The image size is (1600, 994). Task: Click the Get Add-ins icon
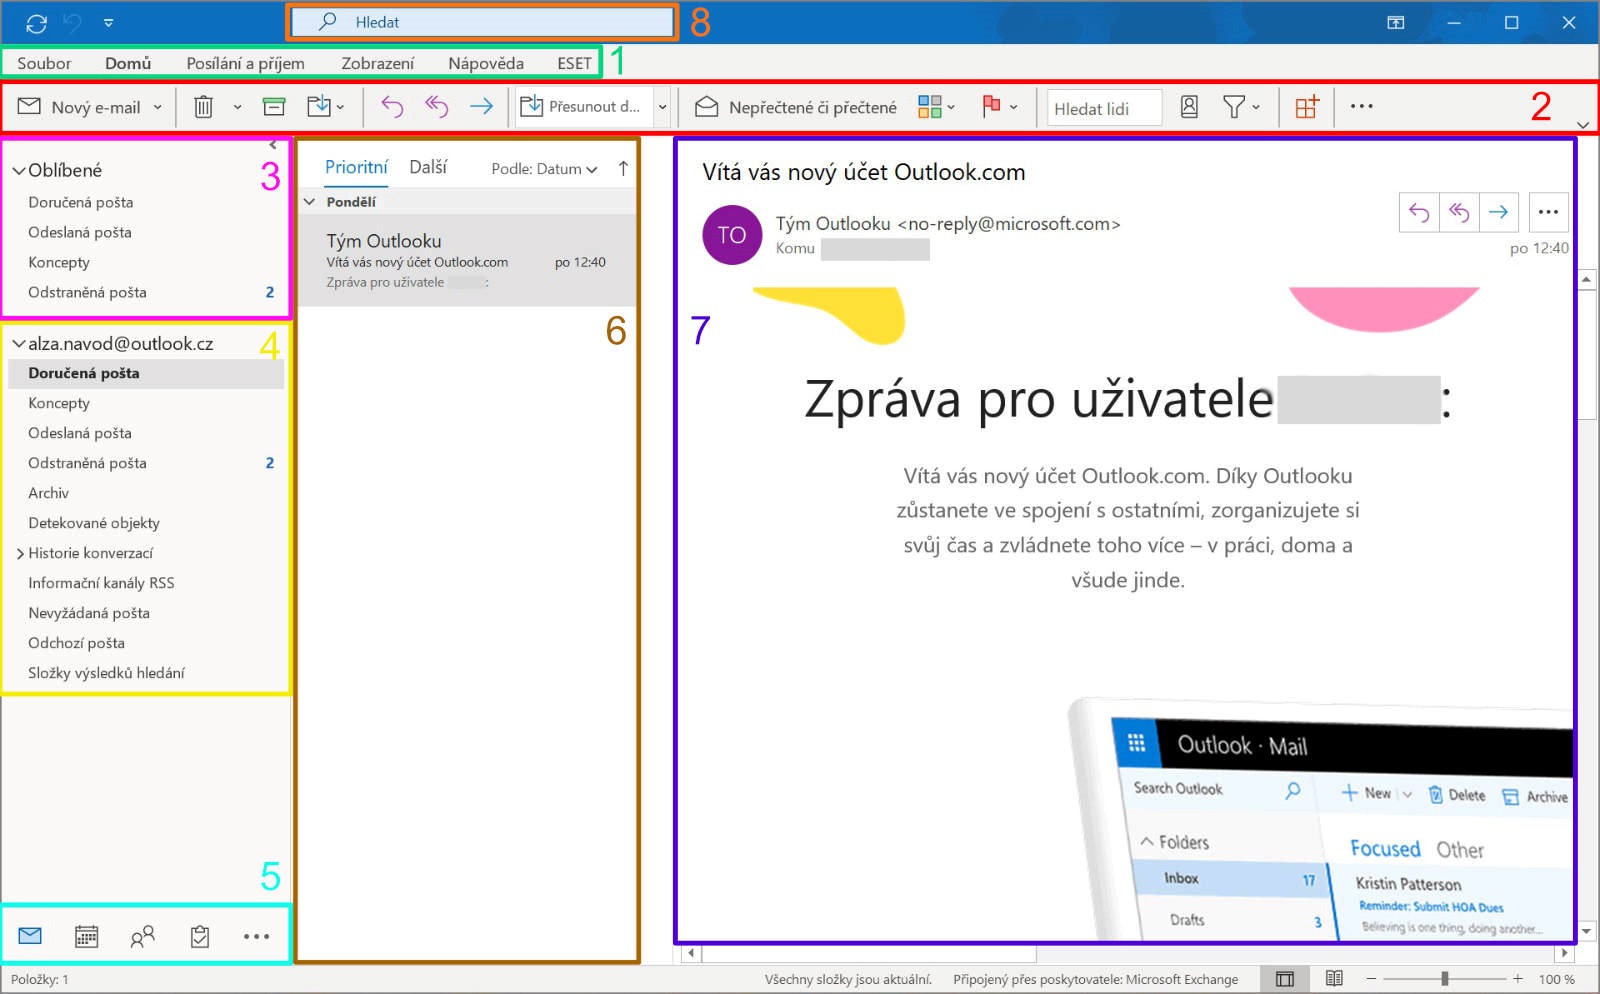pyautogui.click(x=1307, y=106)
